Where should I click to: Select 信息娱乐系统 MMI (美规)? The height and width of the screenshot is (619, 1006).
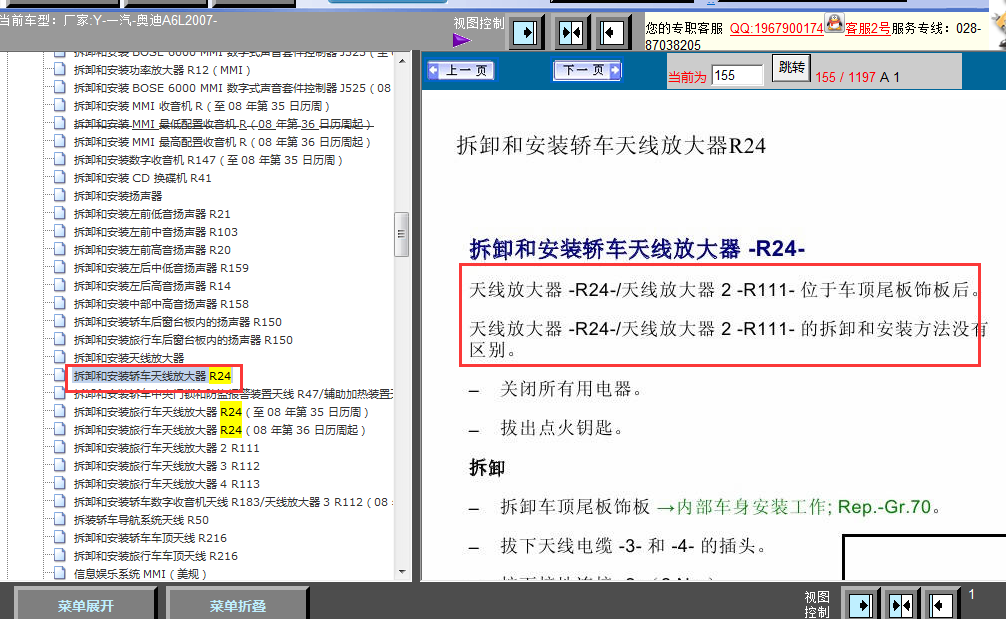(140, 573)
